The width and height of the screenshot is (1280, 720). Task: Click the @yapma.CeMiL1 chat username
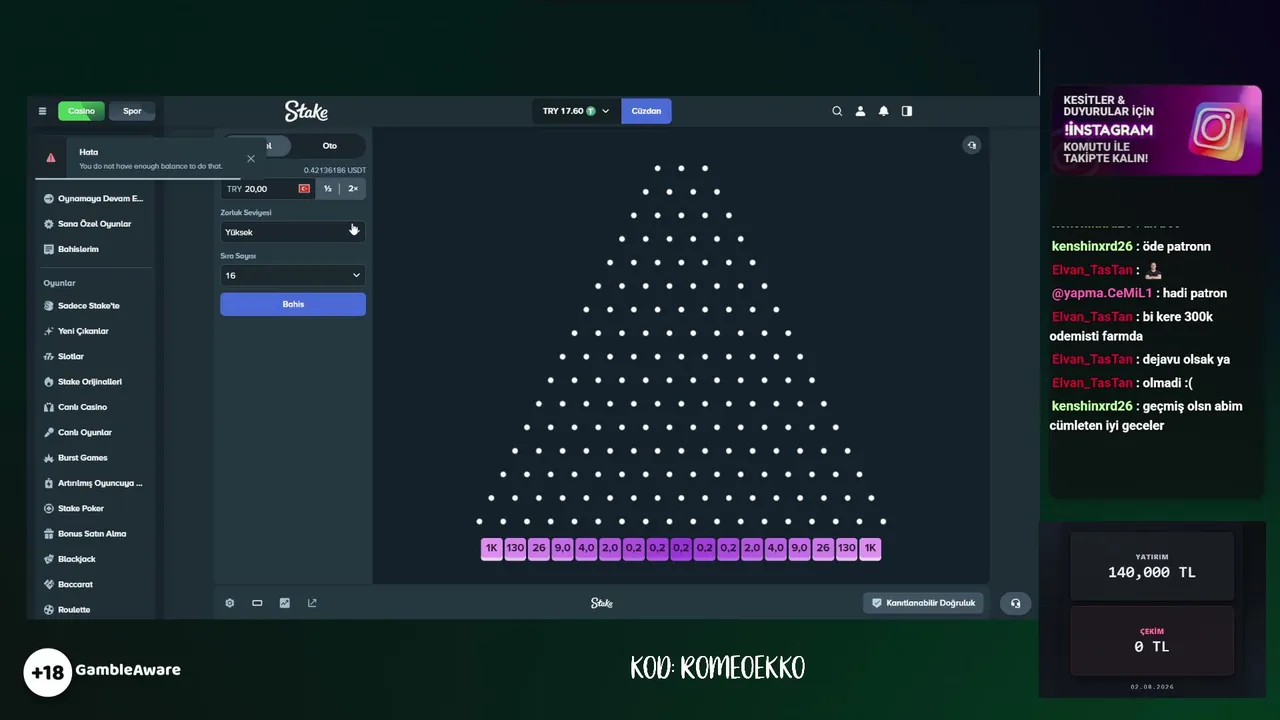click(x=1102, y=293)
